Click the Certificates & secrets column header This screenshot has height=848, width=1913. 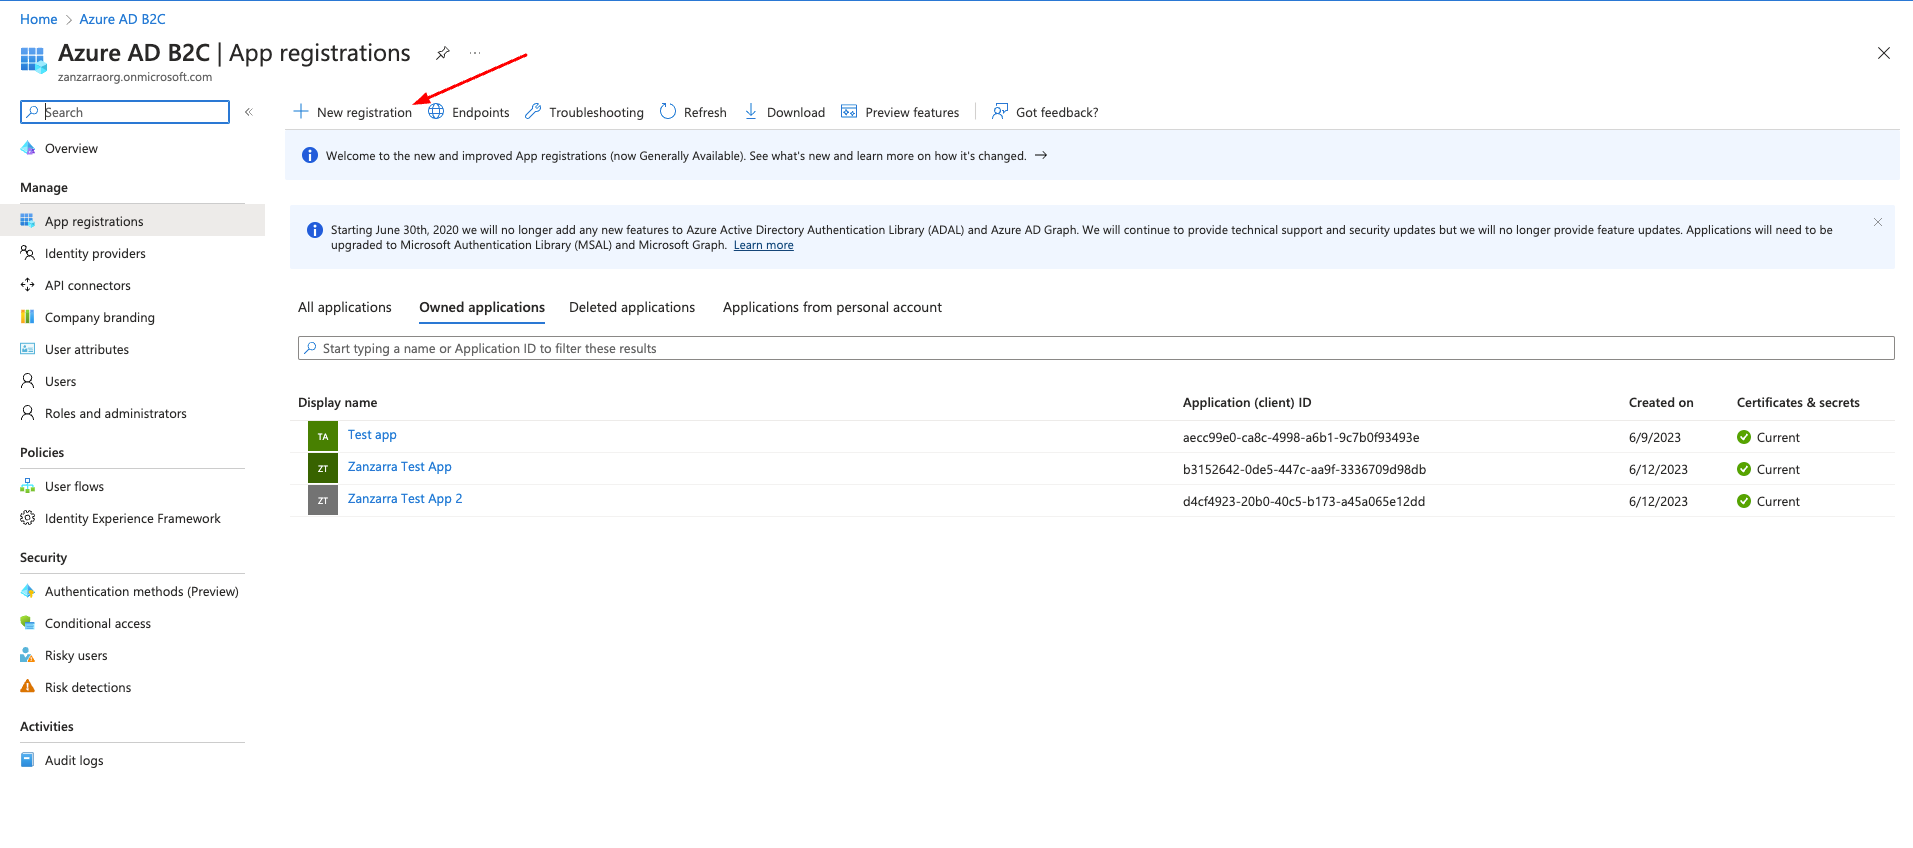click(x=1798, y=402)
